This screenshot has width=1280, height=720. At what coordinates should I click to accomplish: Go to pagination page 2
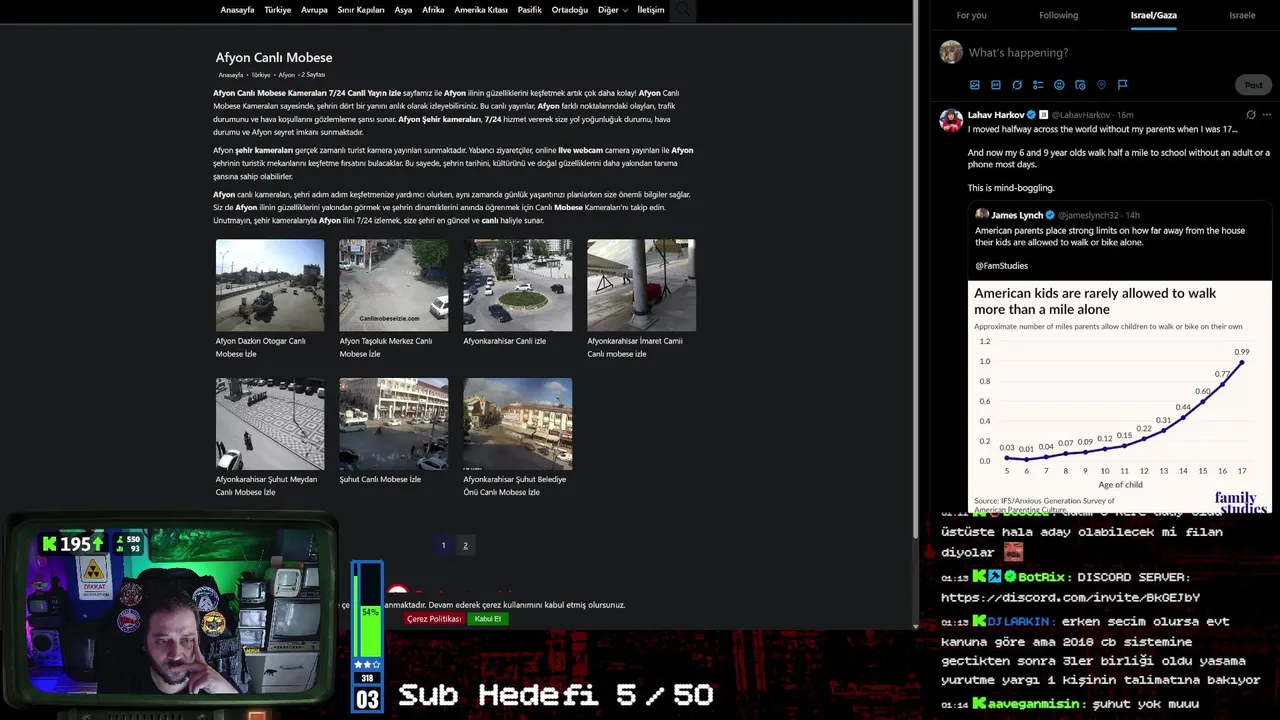465,545
